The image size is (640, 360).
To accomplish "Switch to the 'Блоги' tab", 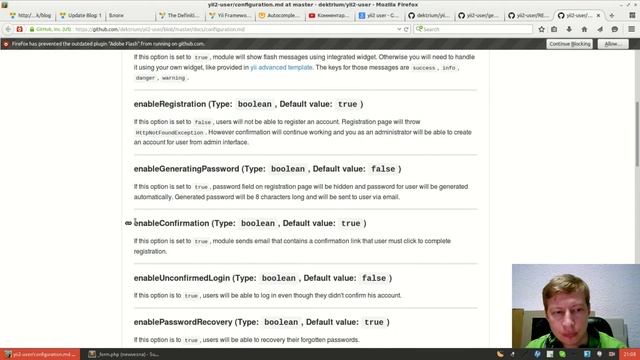I will pyautogui.click(x=131, y=16).
